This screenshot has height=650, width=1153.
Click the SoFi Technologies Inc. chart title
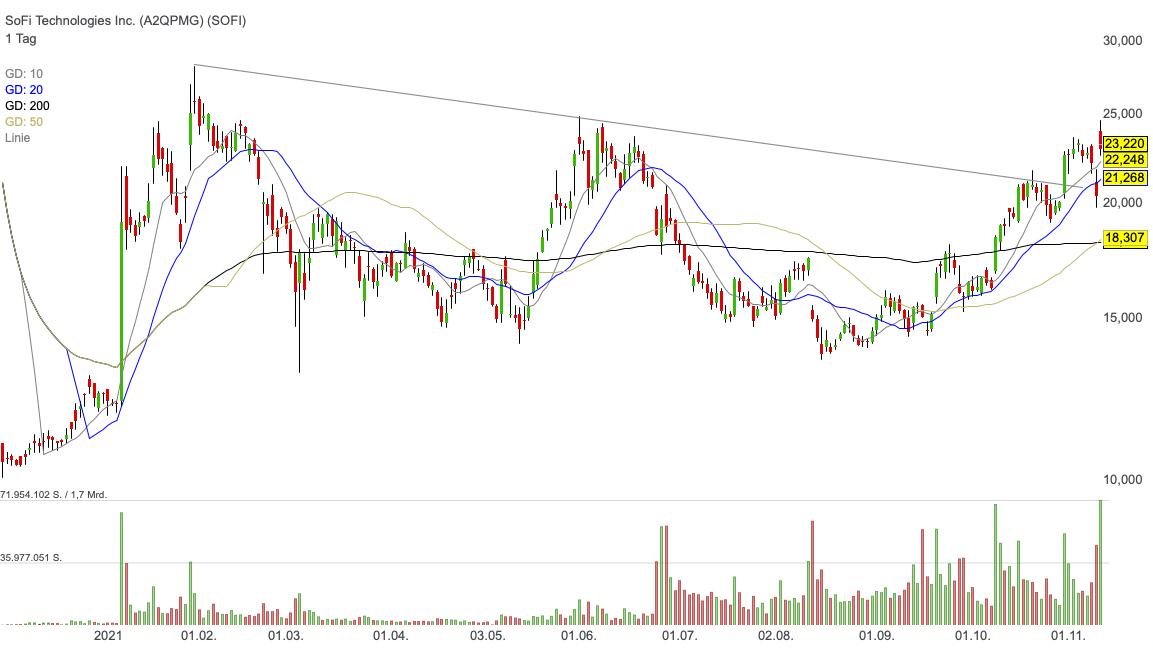126,21
